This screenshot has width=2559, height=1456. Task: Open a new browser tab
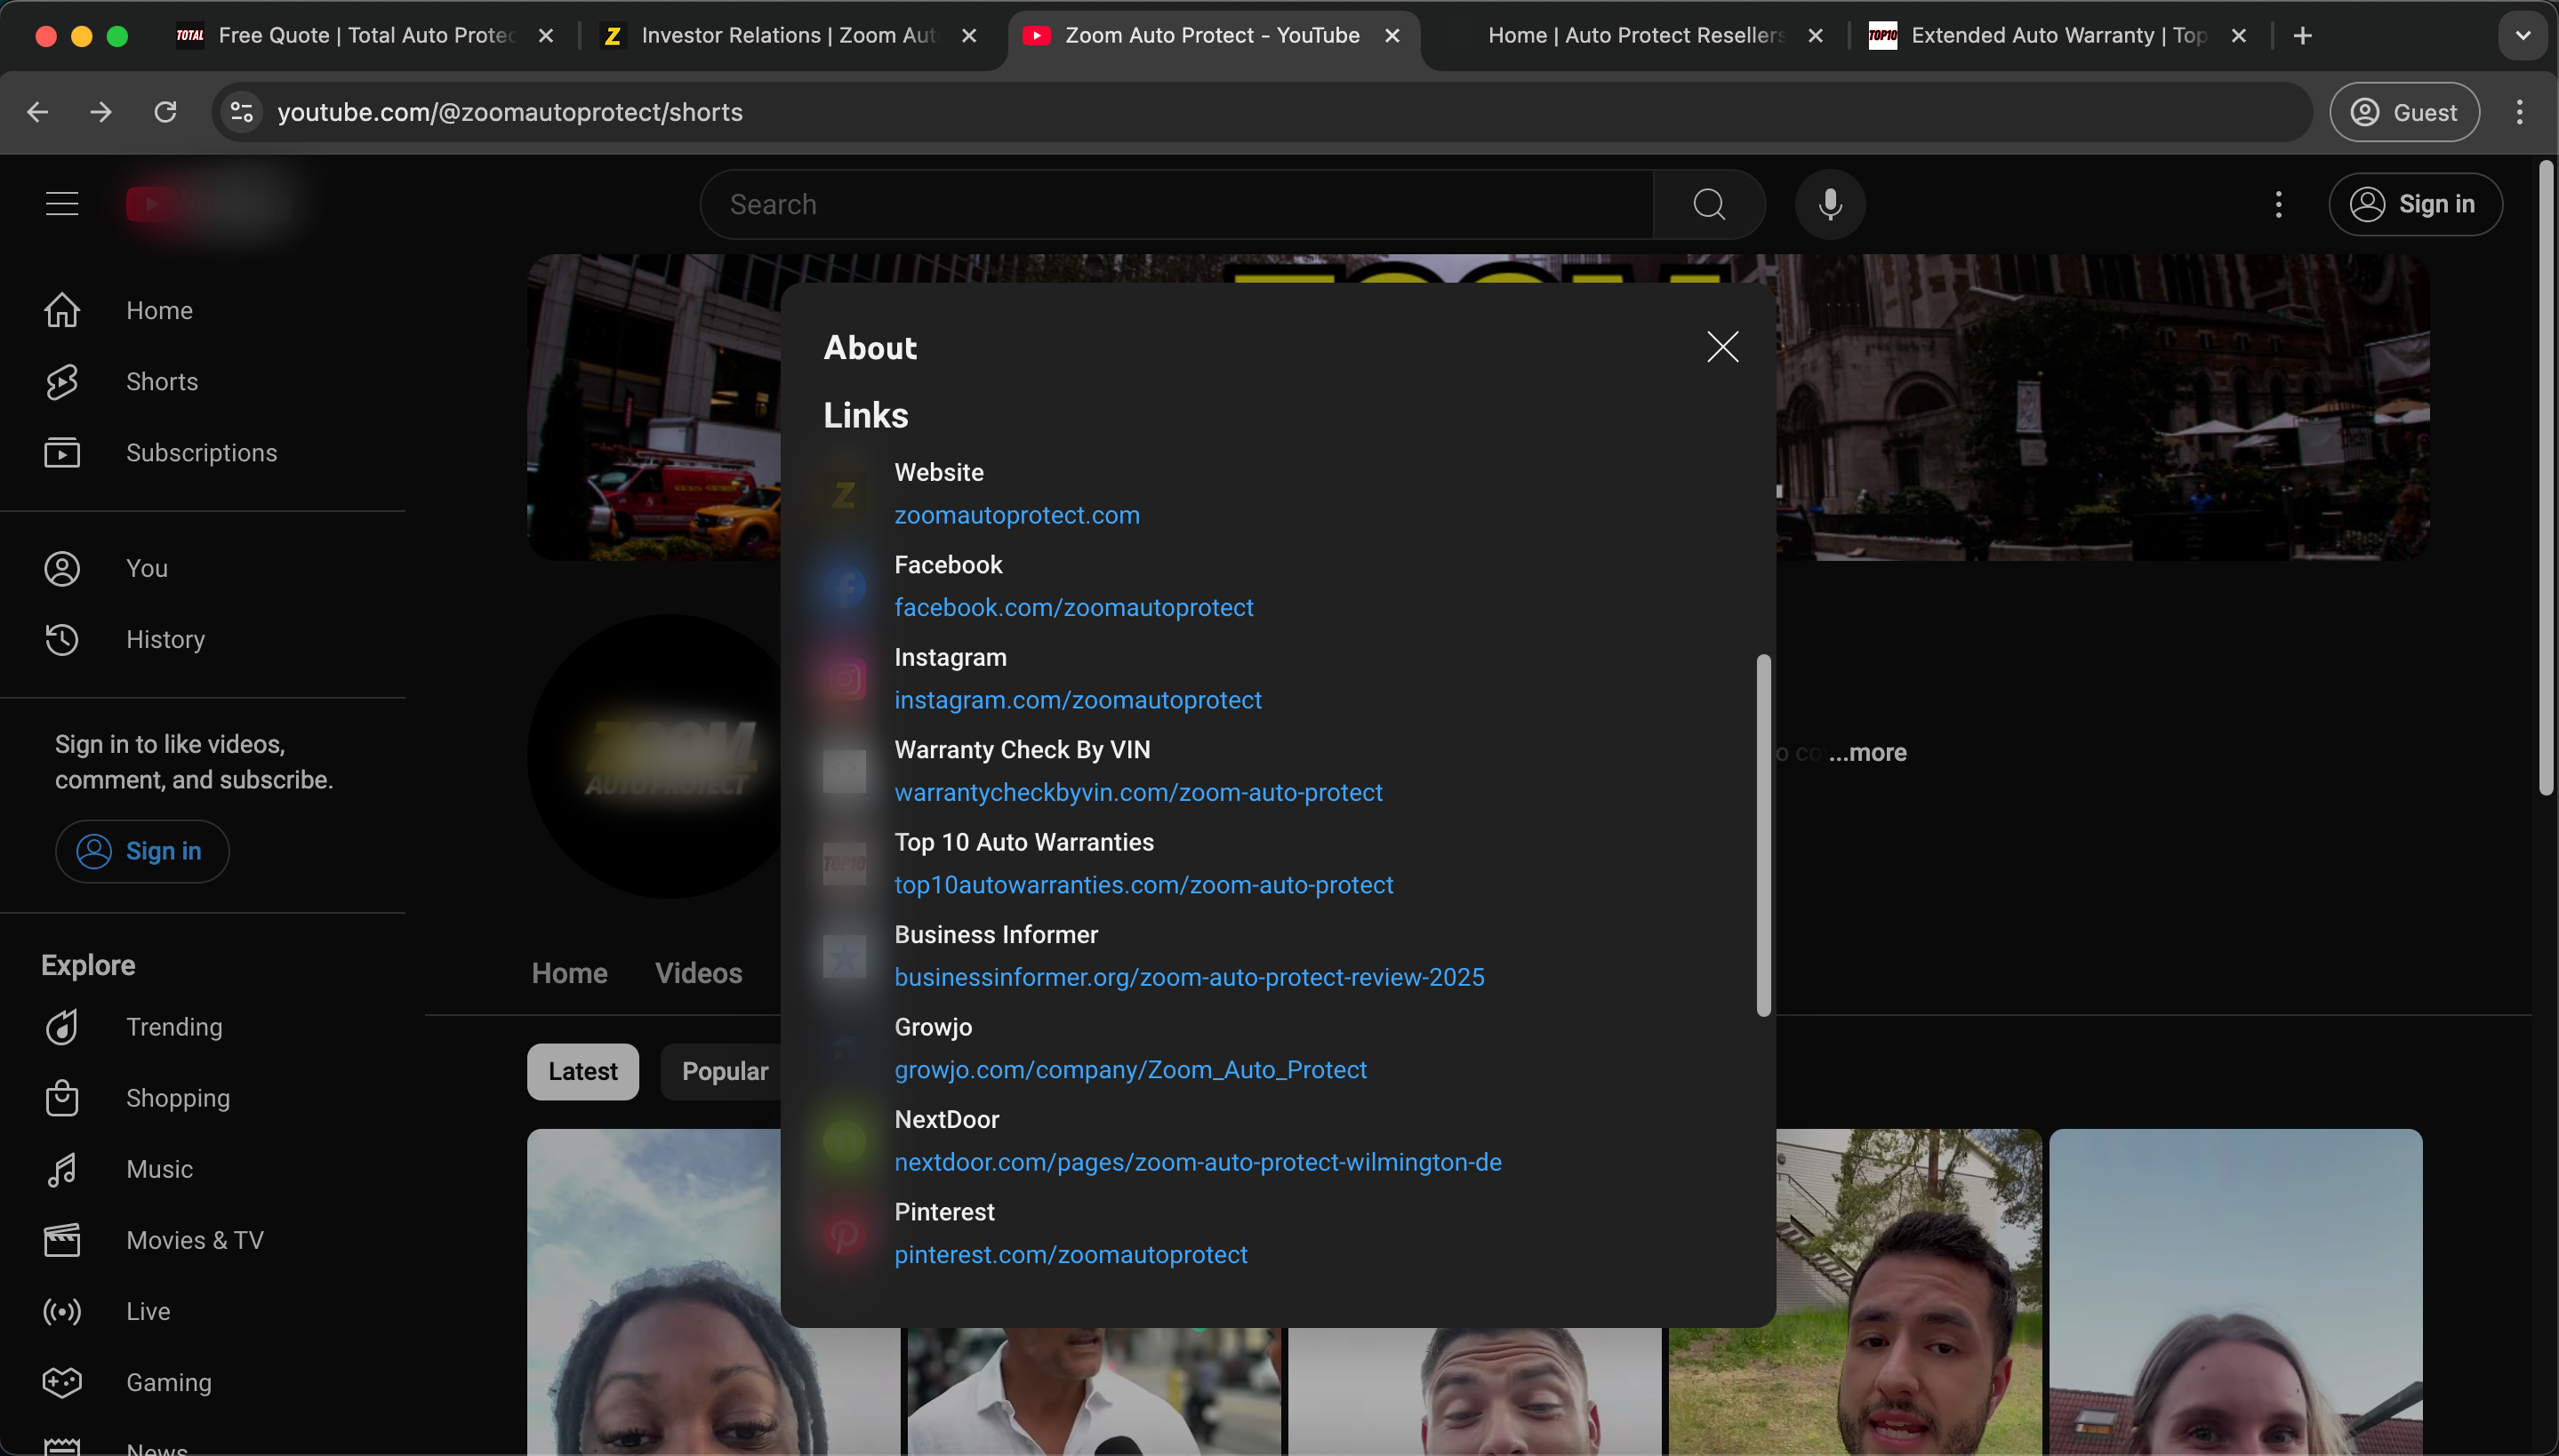click(x=2302, y=36)
